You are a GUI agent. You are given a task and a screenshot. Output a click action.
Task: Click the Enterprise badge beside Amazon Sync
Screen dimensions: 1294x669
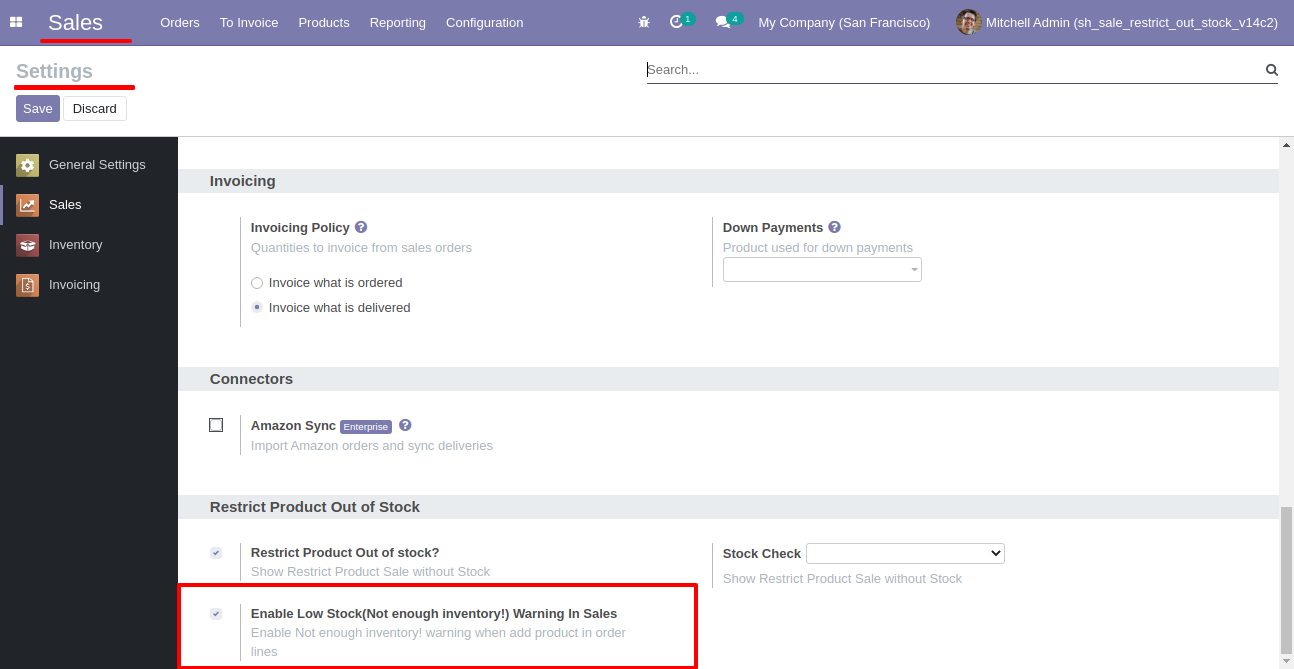[366, 427]
